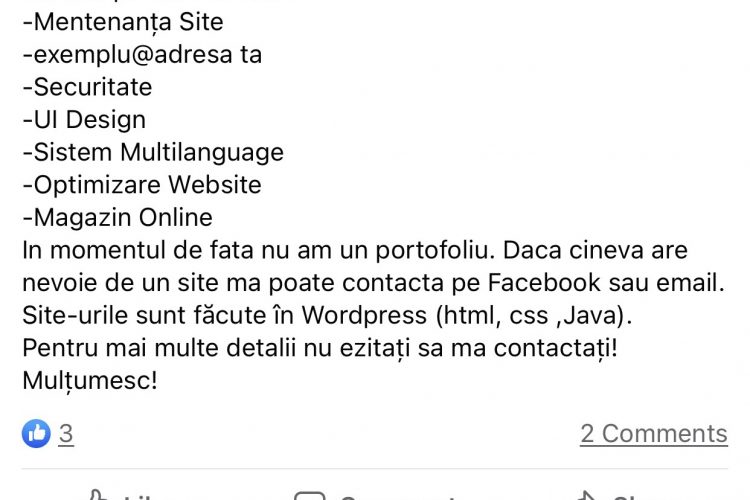Select the exemplu@adresa ta text
Viewport: 750px width, 500px height.
point(142,54)
